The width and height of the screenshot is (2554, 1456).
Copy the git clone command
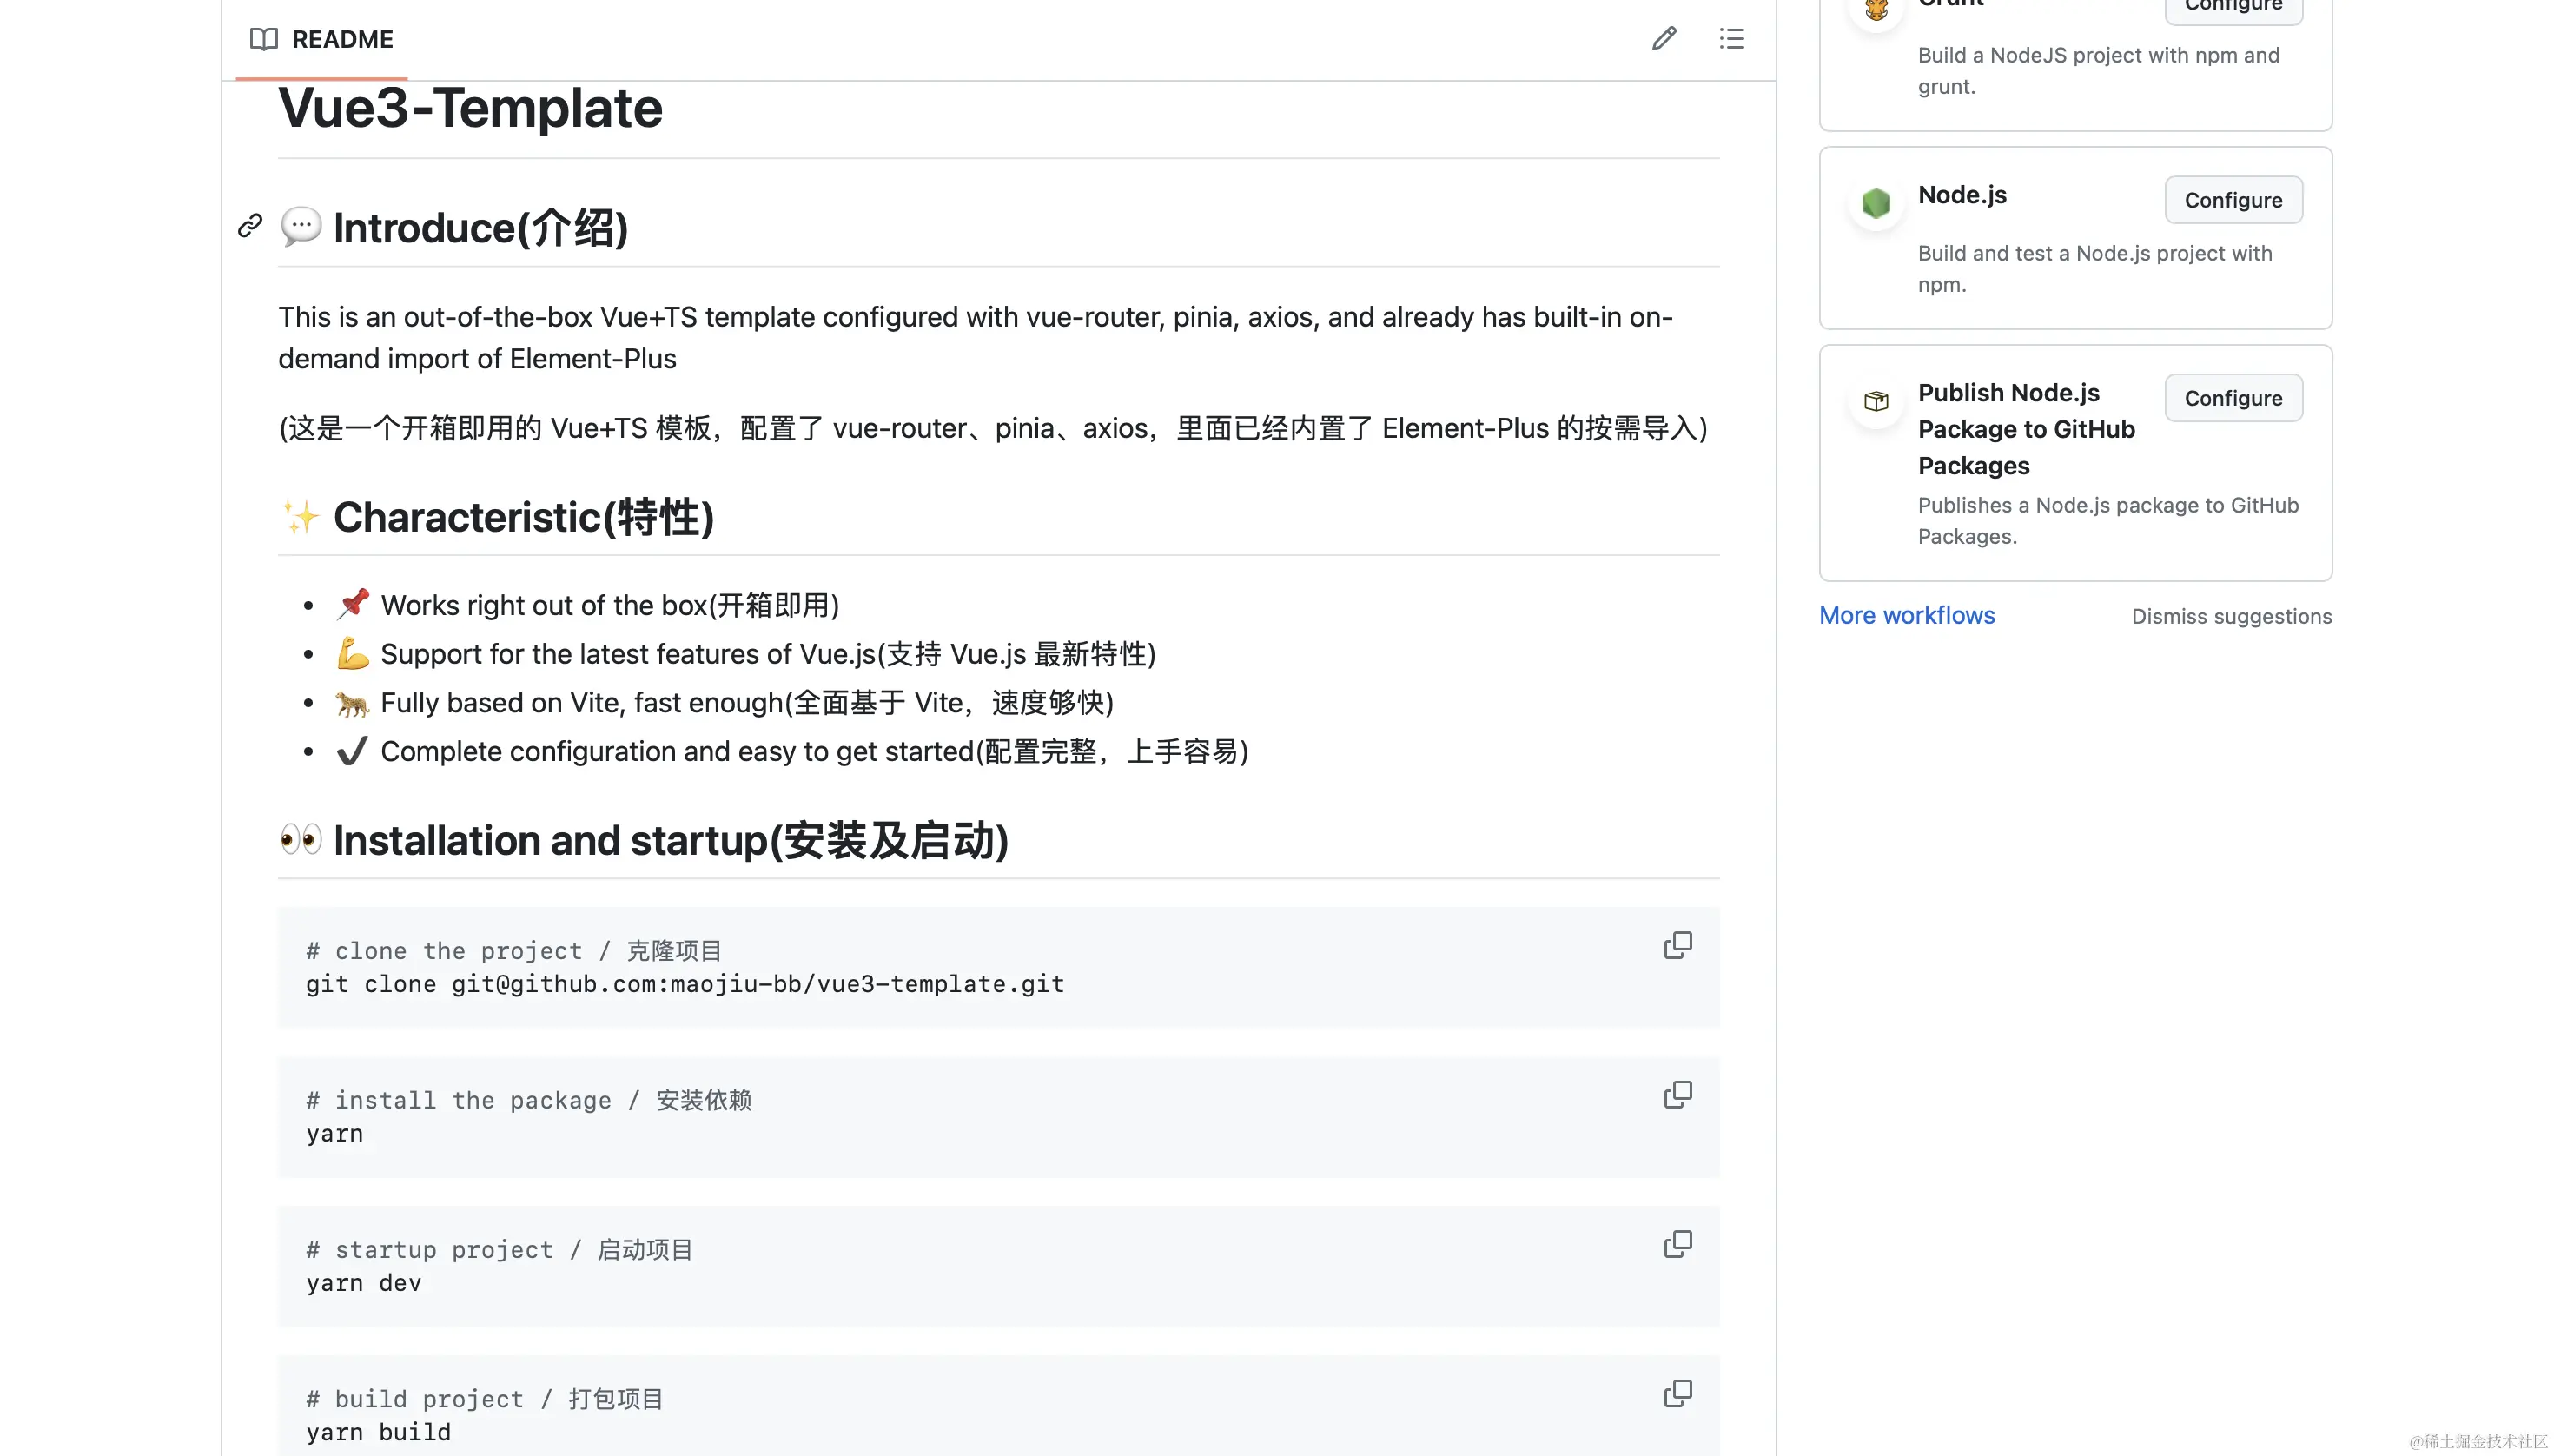click(x=1677, y=945)
